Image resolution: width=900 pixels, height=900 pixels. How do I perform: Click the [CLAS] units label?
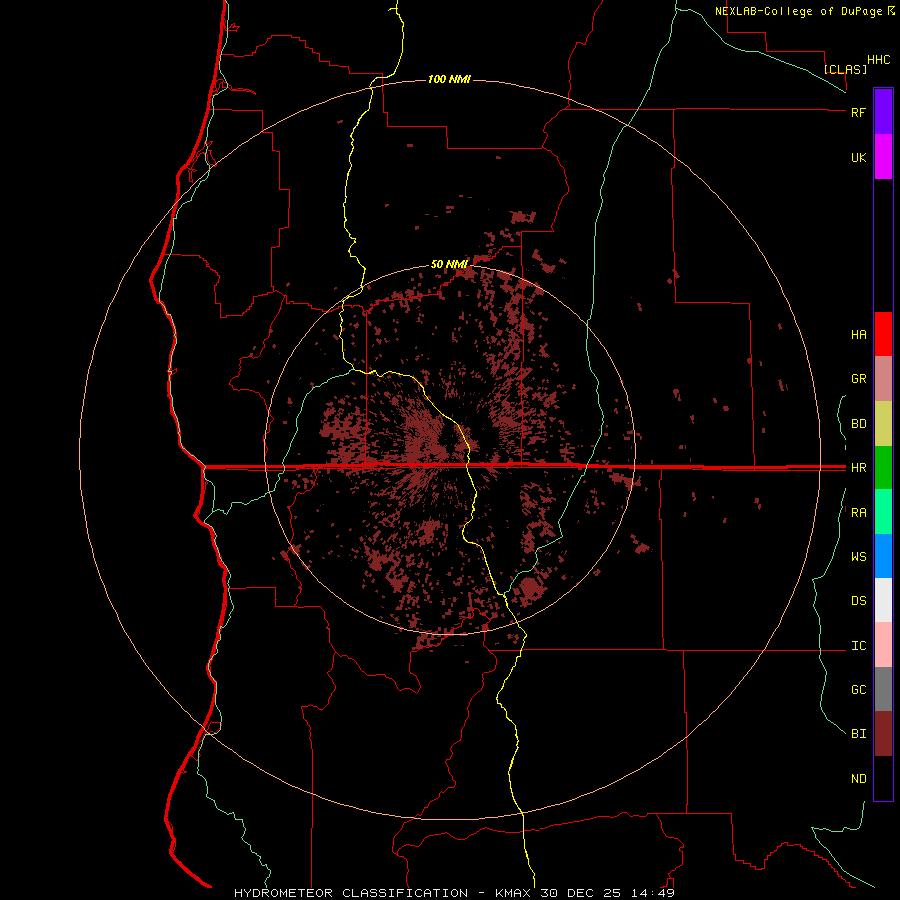pos(845,69)
